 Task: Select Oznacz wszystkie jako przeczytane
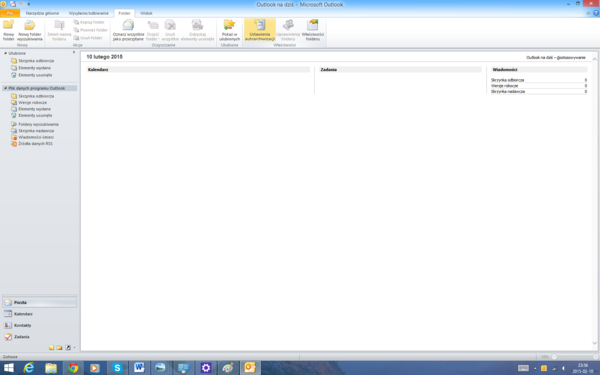128,30
